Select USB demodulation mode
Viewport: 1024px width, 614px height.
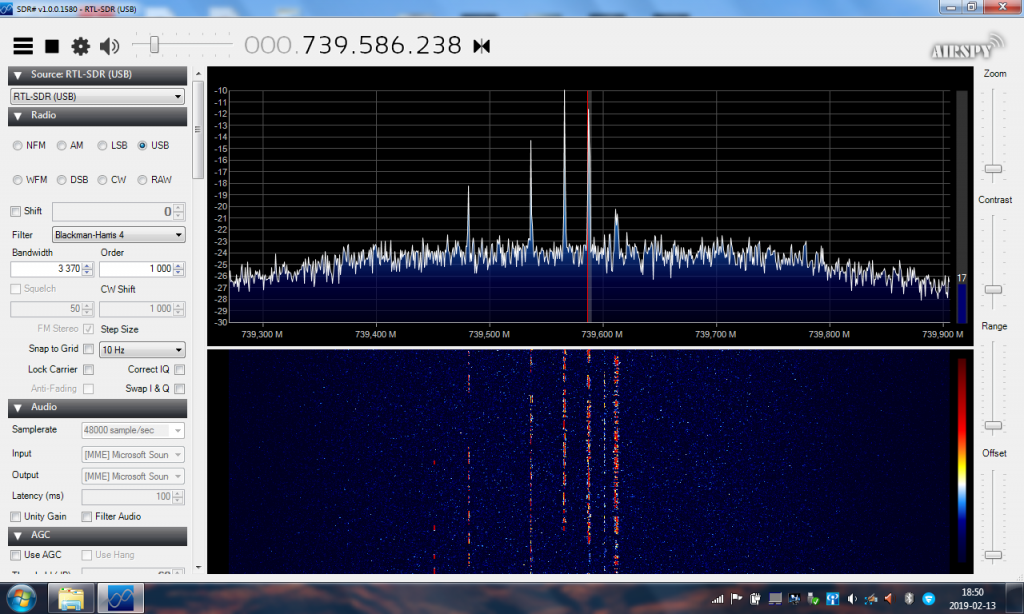[x=142, y=146]
